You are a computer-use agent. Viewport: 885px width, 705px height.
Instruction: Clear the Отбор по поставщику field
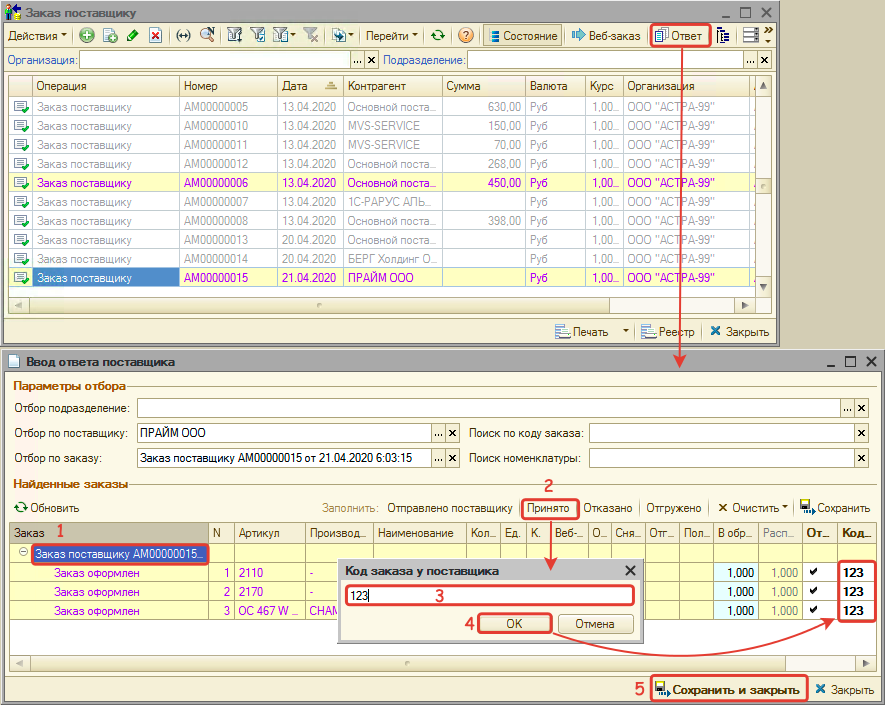pos(452,433)
